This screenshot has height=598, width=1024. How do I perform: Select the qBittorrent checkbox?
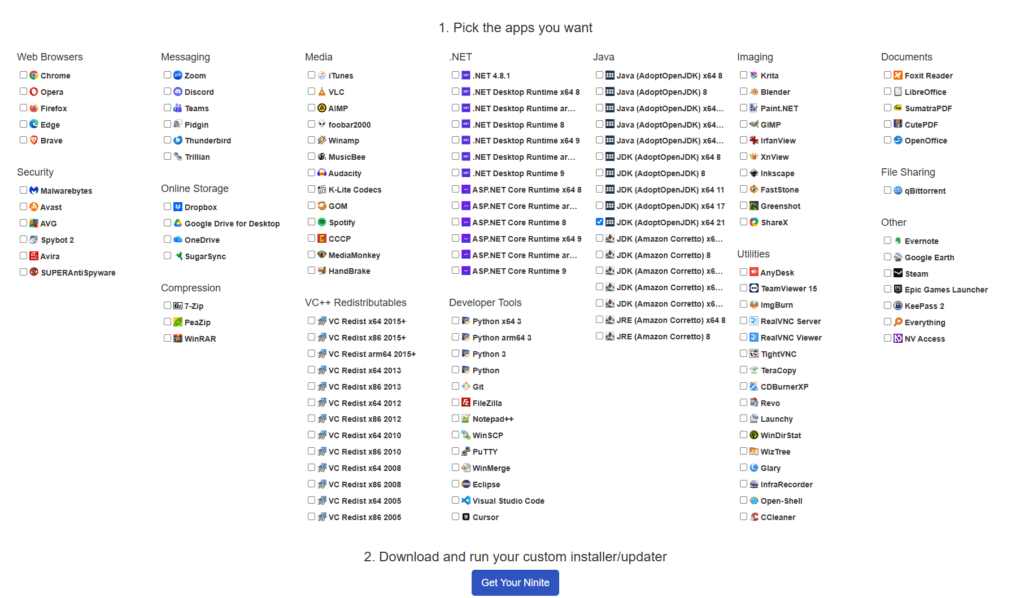[887, 190]
